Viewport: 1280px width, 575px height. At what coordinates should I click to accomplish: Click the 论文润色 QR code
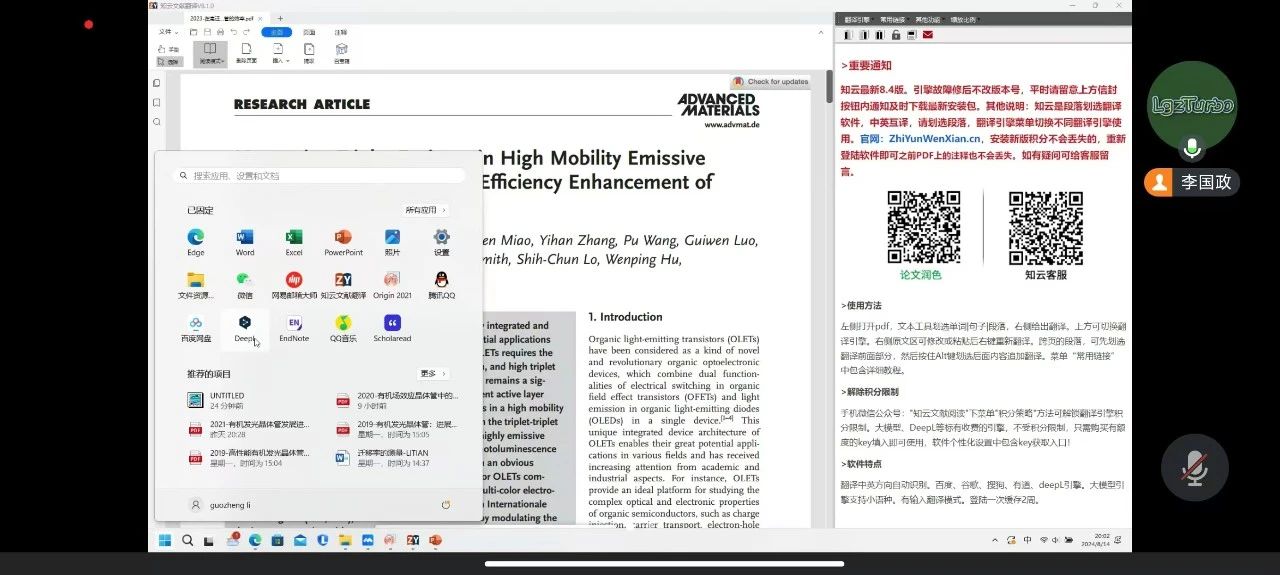923,228
